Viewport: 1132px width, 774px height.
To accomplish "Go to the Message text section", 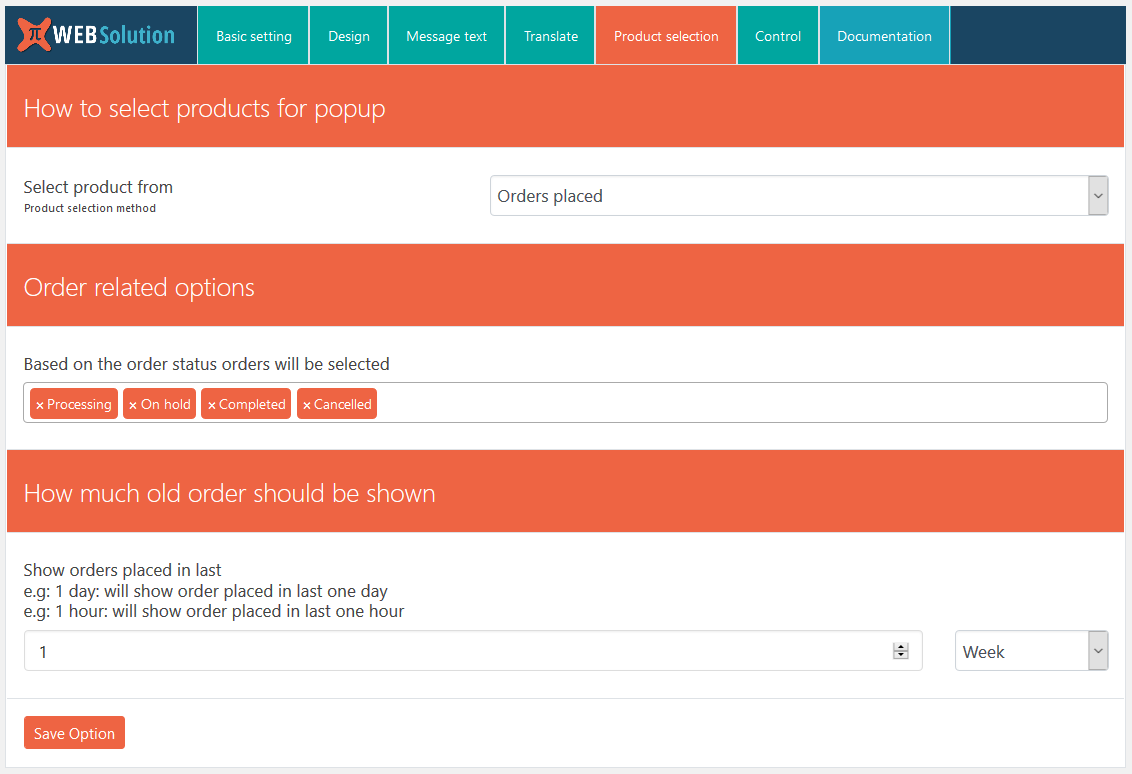I will [446, 35].
